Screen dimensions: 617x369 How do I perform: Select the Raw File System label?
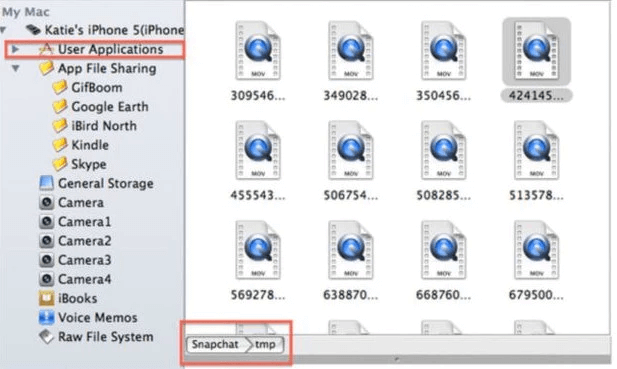[105, 337]
